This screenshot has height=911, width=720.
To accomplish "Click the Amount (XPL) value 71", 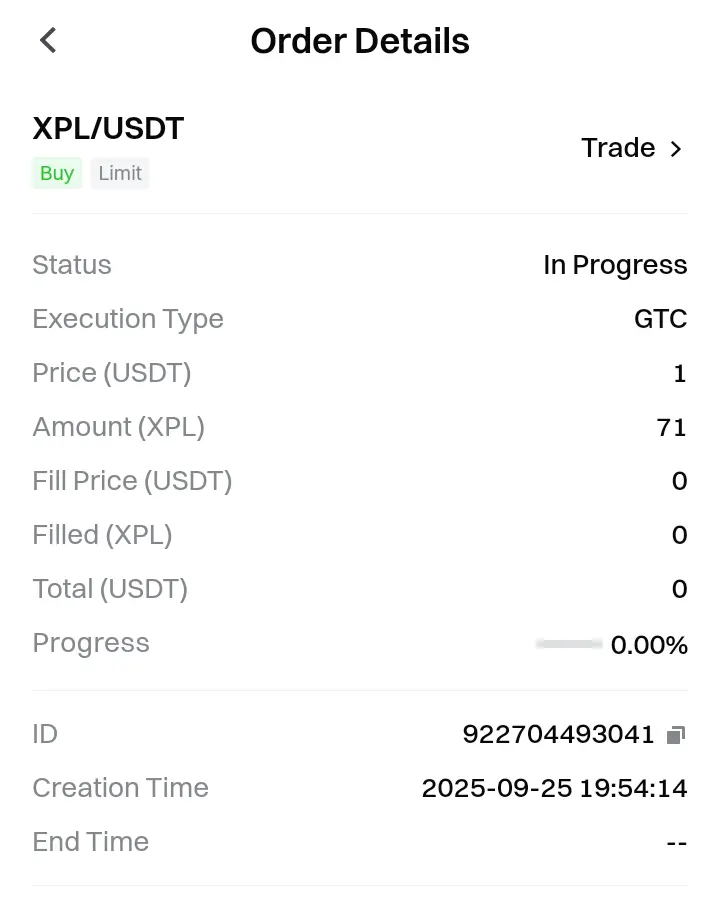I will (x=672, y=428).
